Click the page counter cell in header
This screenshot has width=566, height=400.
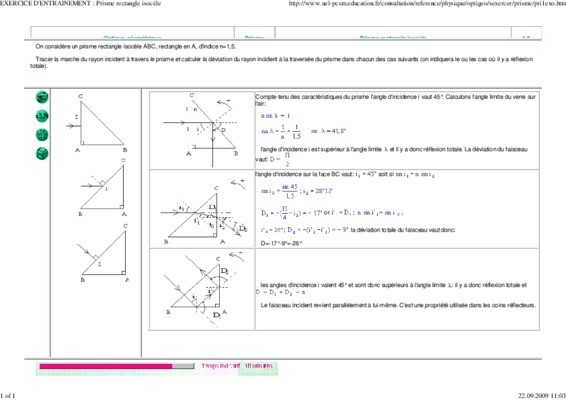coord(526,37)
